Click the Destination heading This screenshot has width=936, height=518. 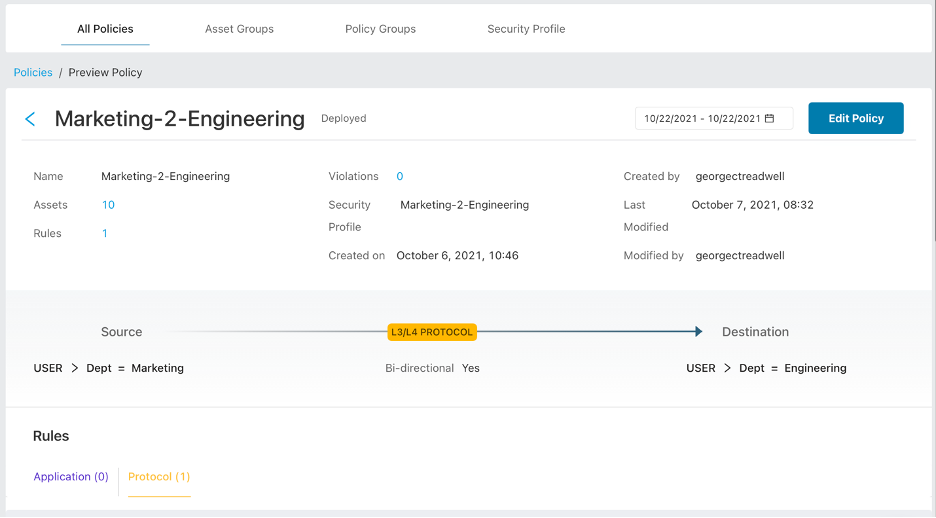coord(755,332)
